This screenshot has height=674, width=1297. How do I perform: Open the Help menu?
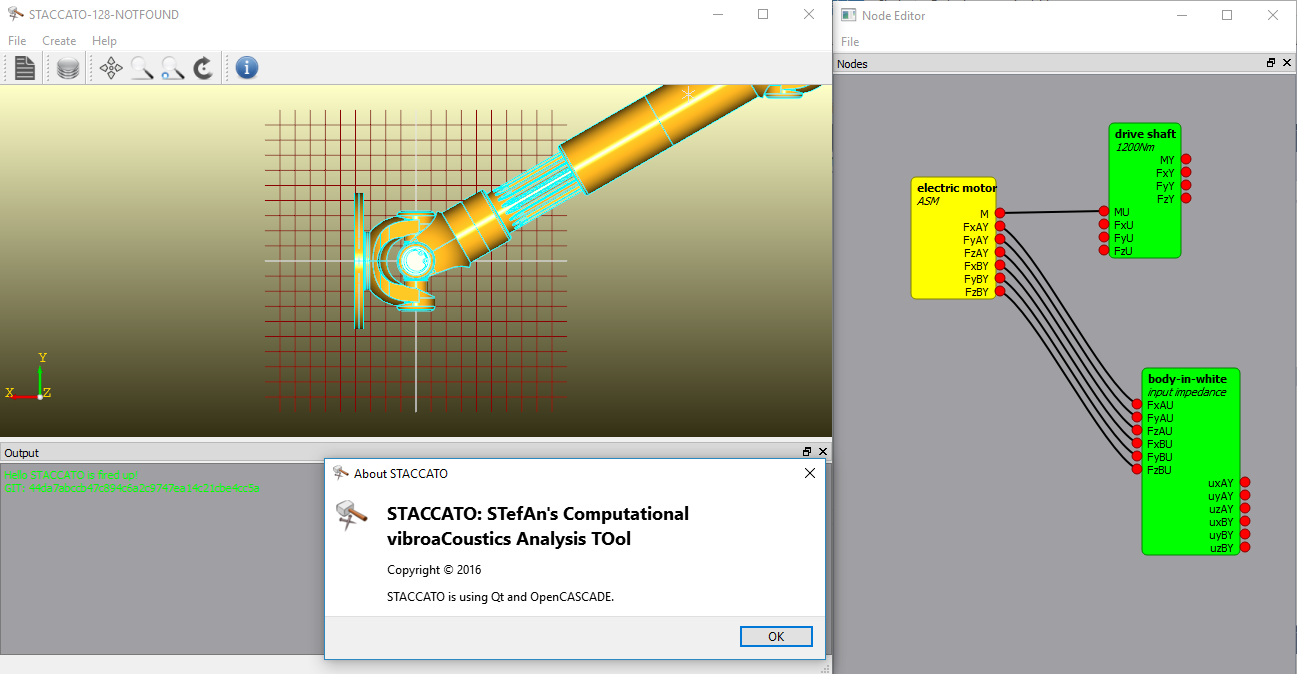[104, 41]
